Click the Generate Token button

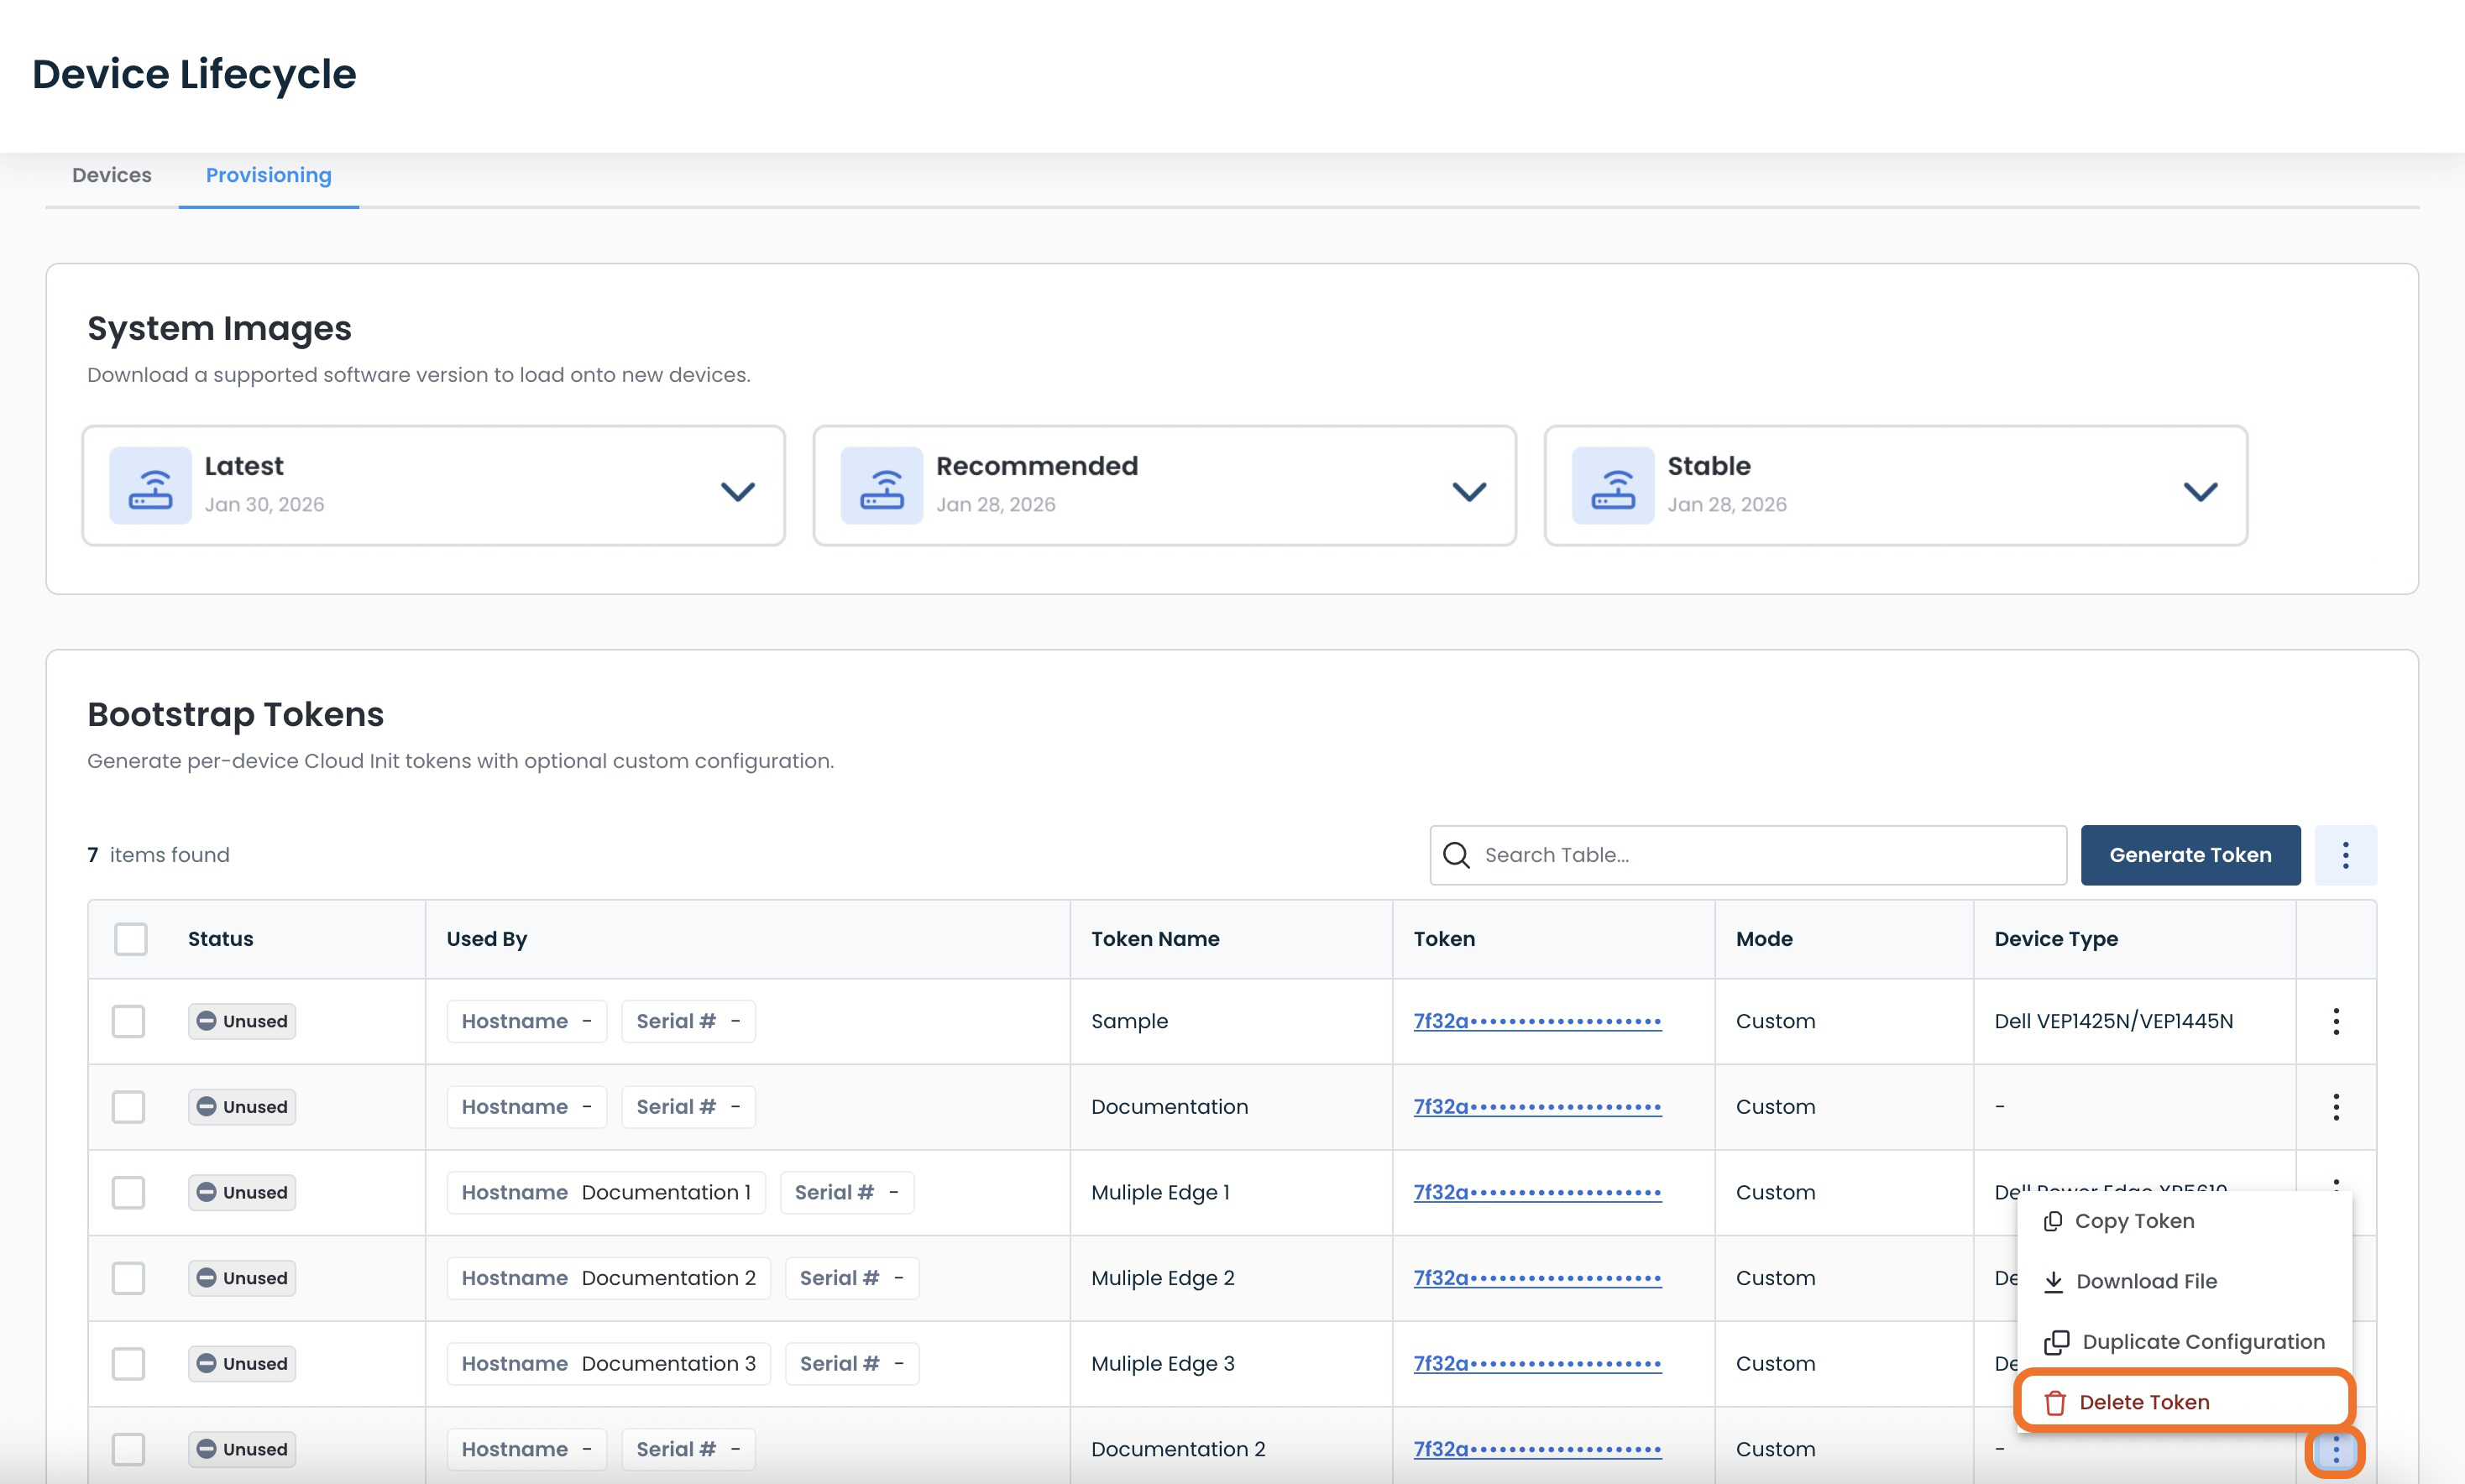click(x=2190, y=855)
